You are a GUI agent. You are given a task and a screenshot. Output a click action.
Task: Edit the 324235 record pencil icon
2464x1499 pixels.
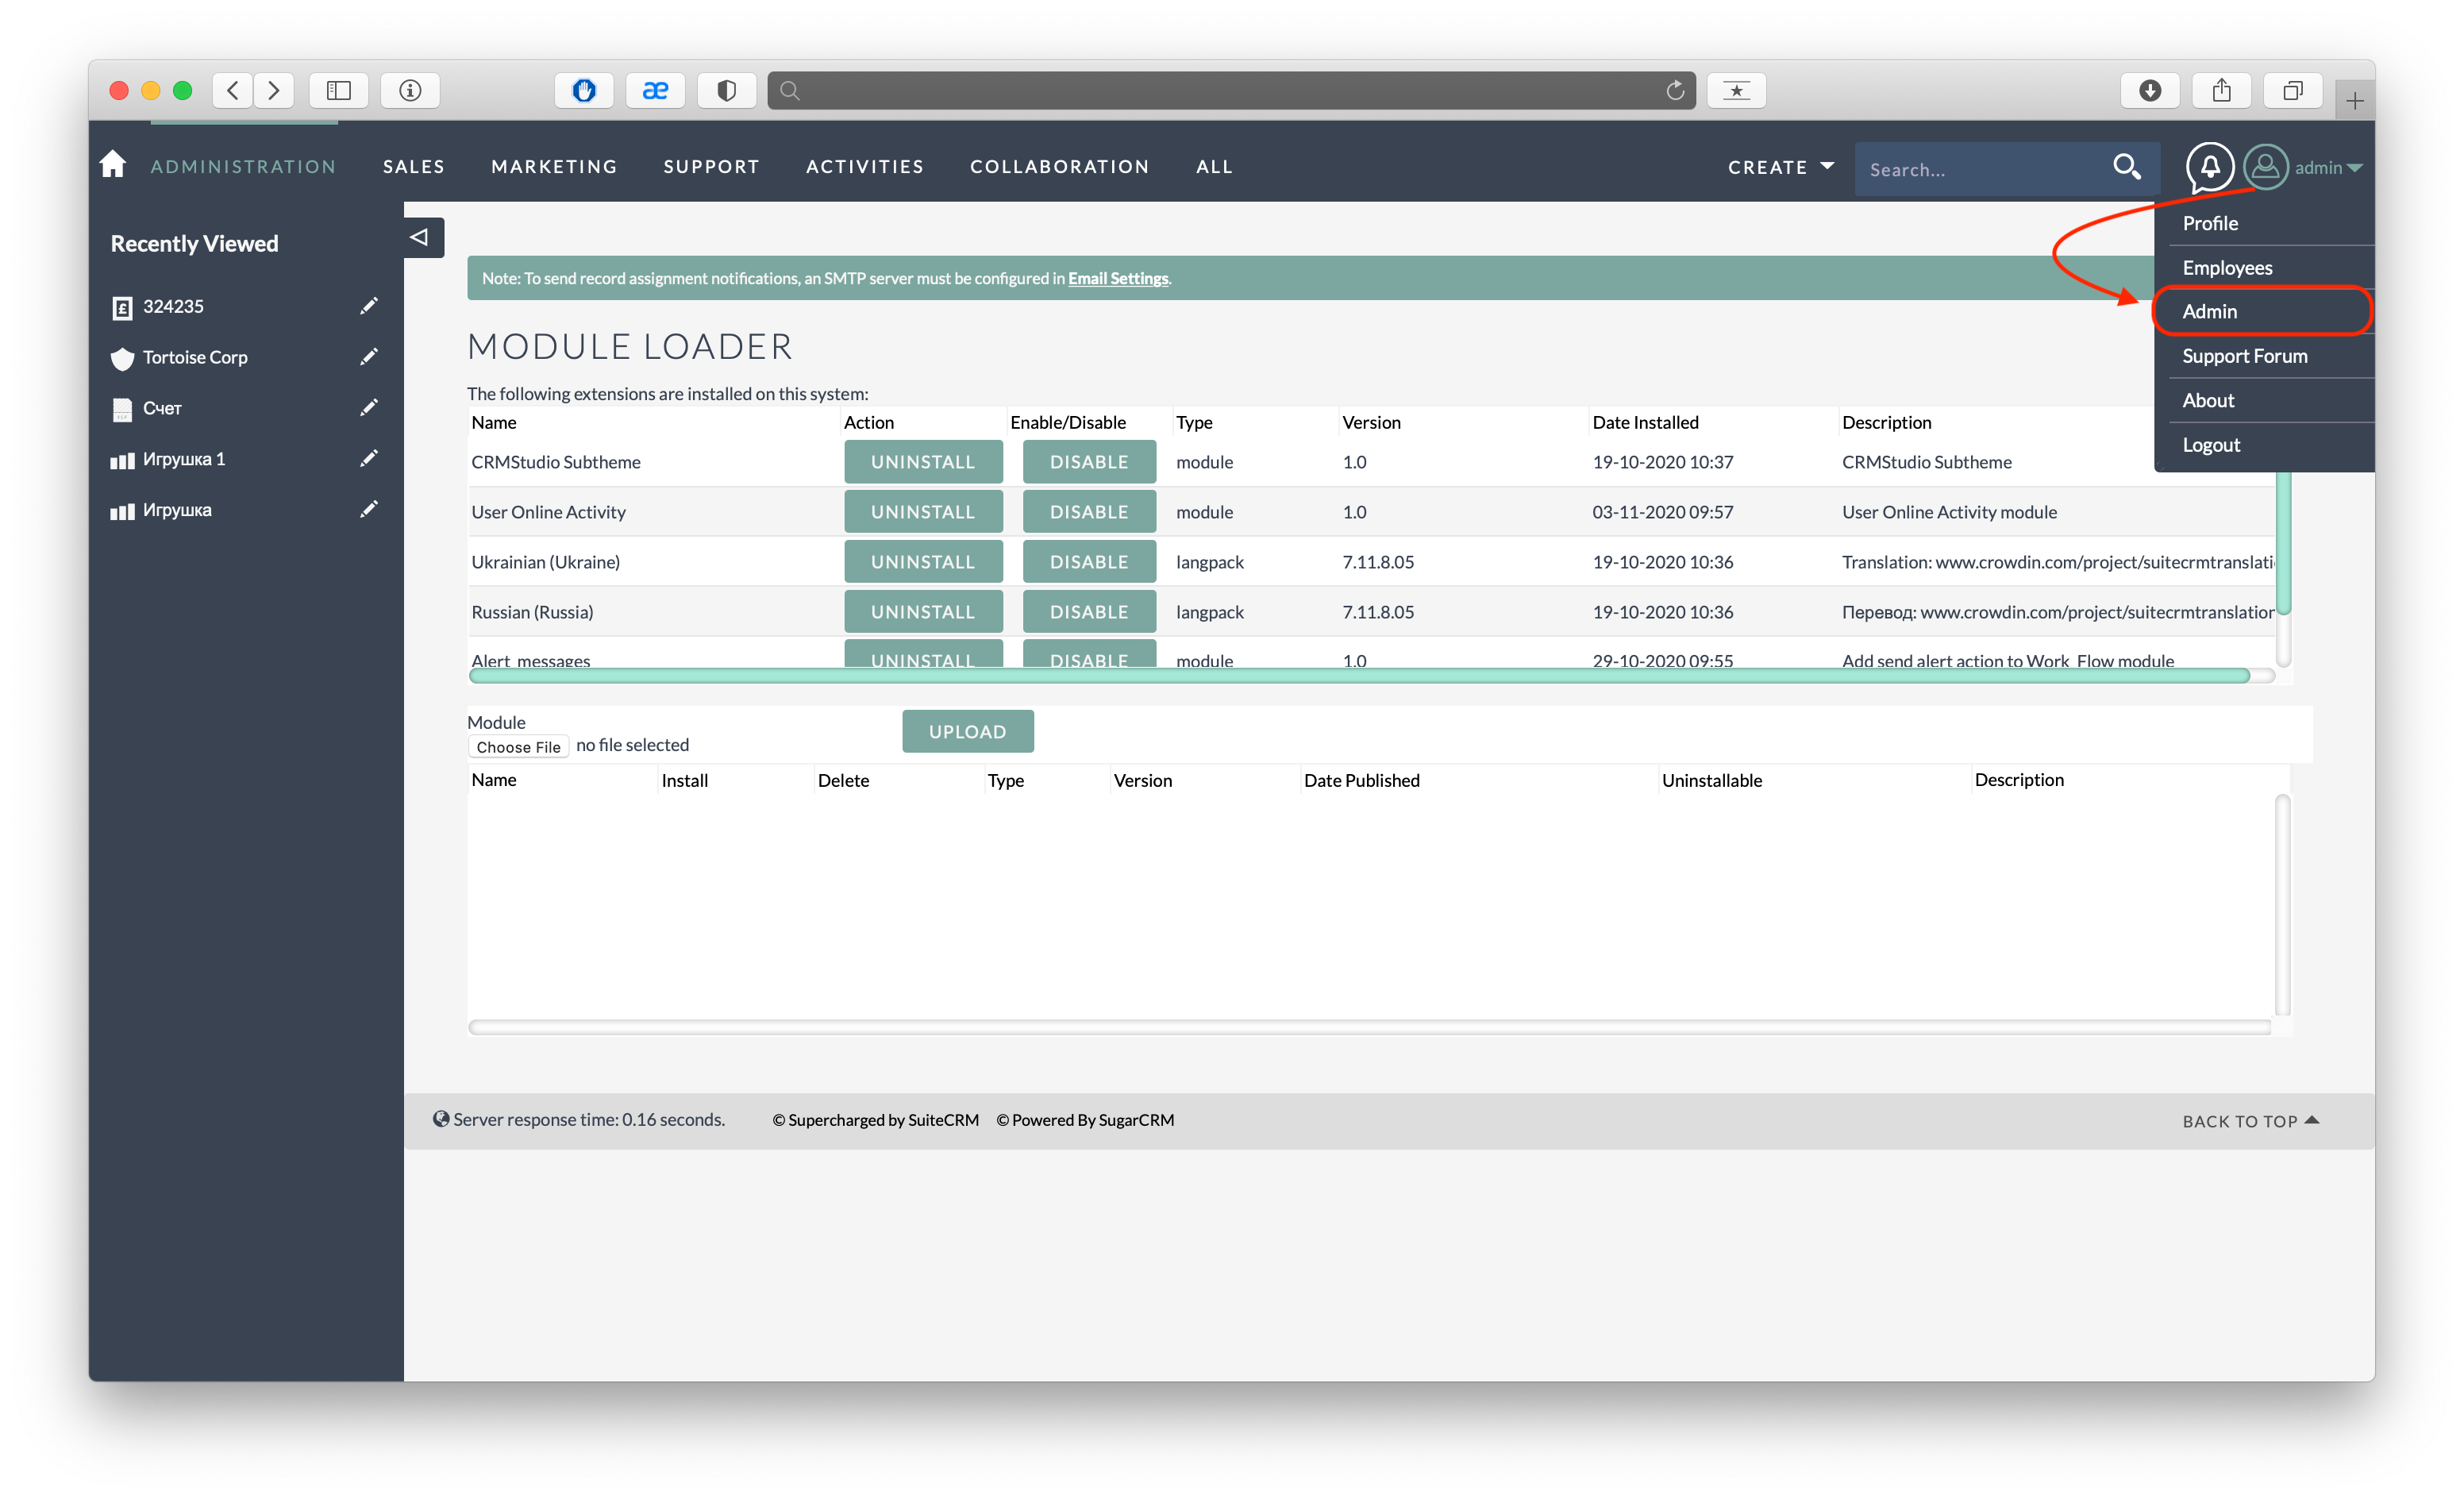pos(369,306)
